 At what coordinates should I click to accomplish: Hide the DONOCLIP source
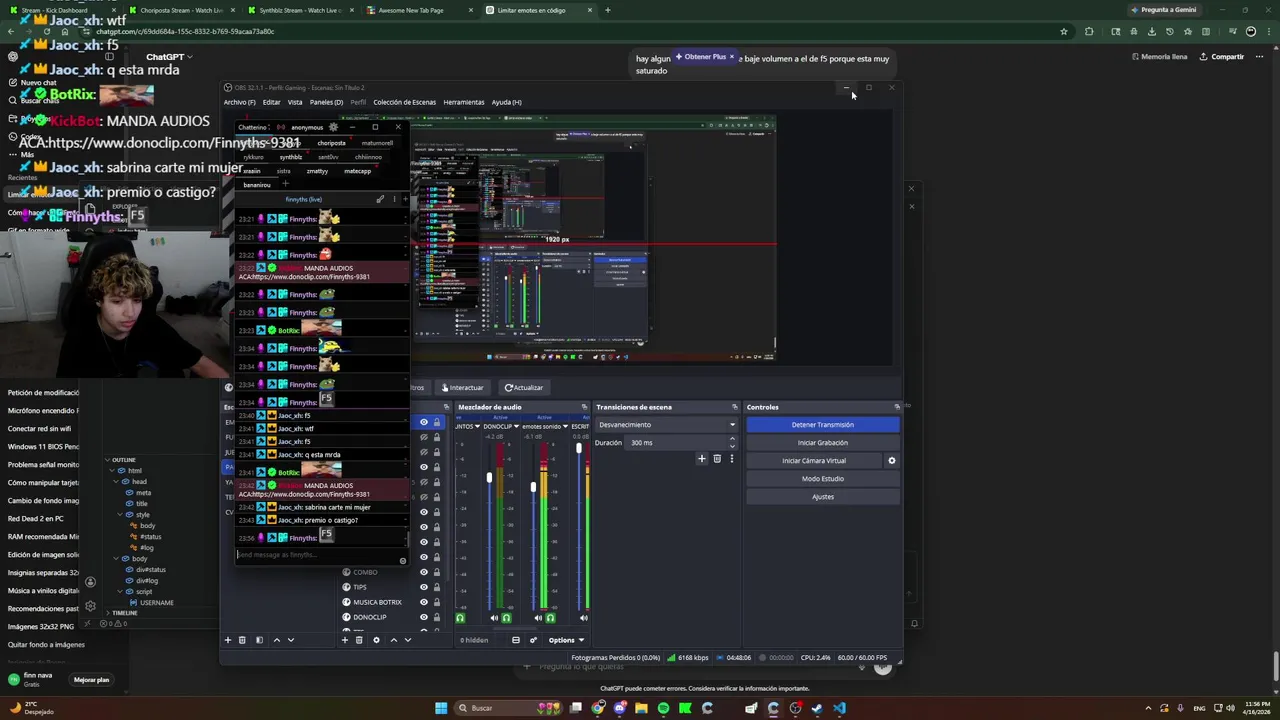click(424, 617)
